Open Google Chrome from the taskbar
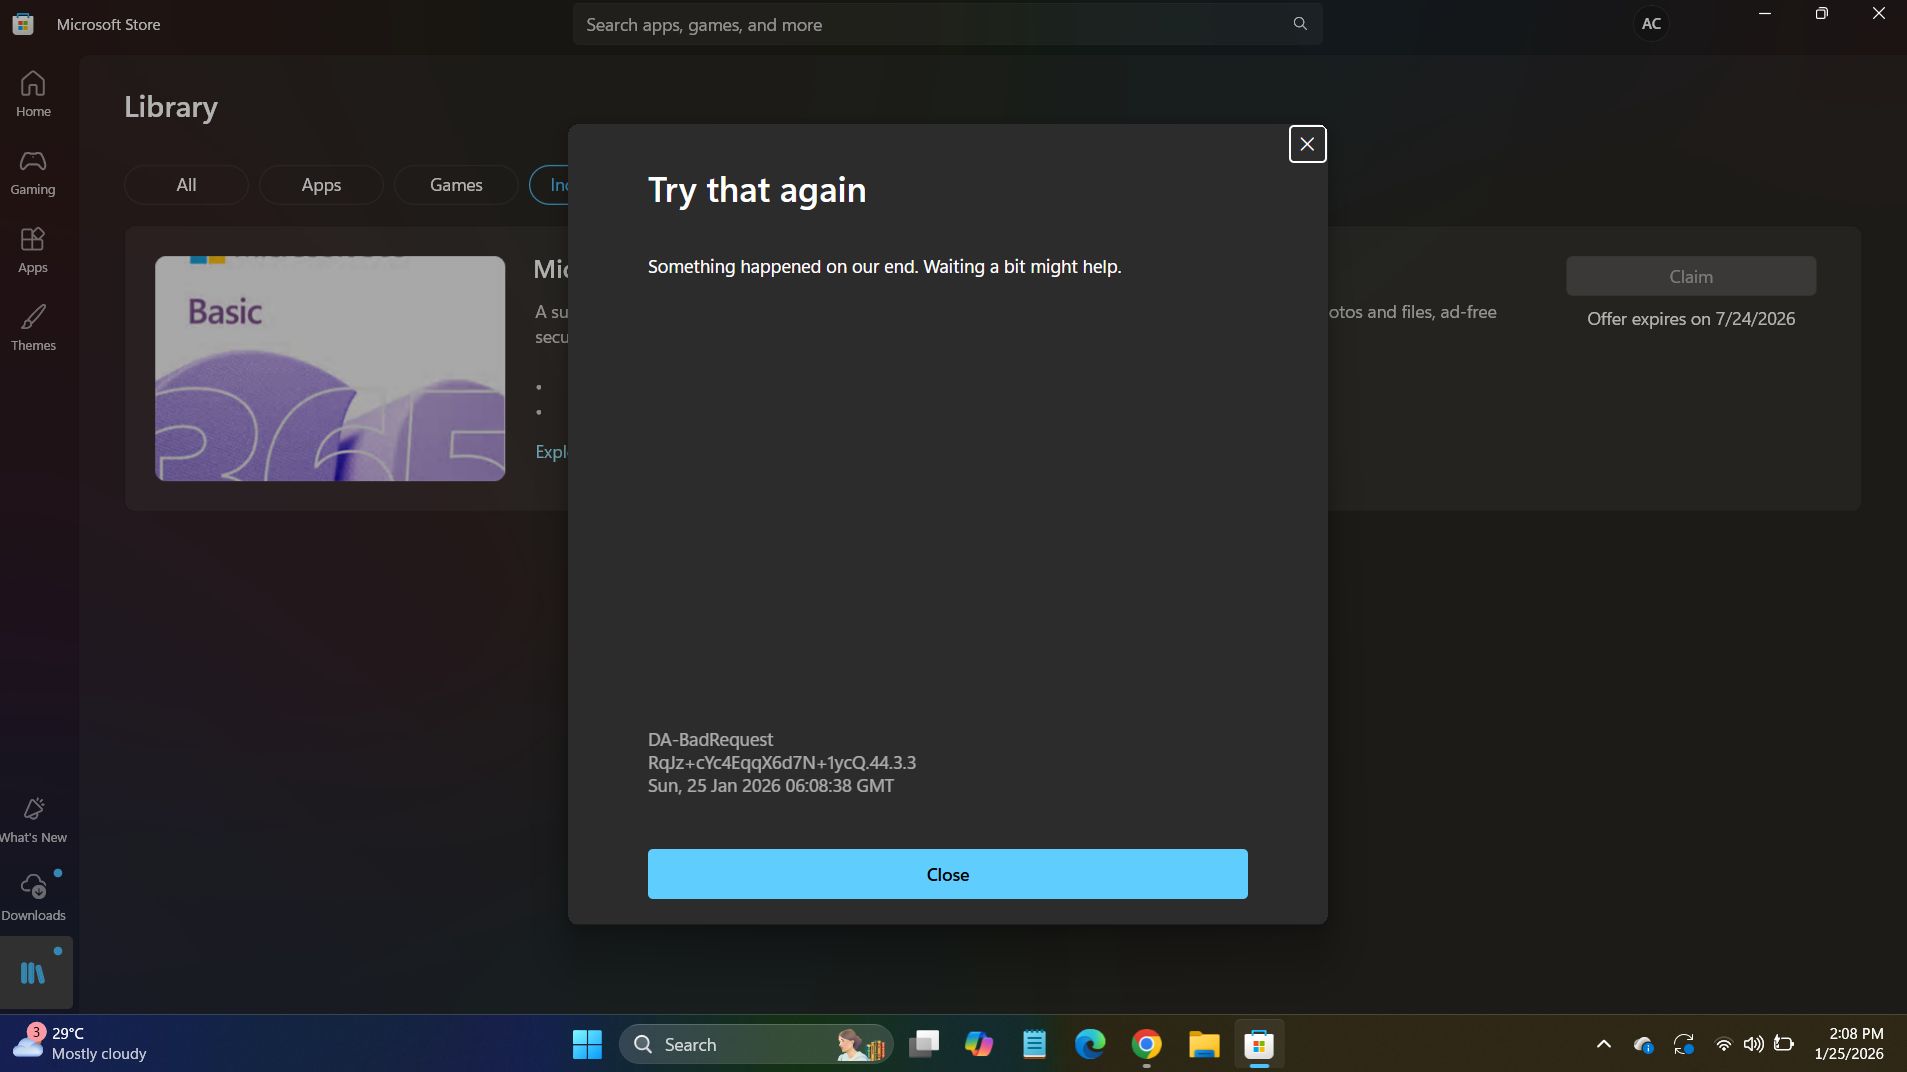This screenshot has height=1072, width=1907. (x=1146, y=1043)
